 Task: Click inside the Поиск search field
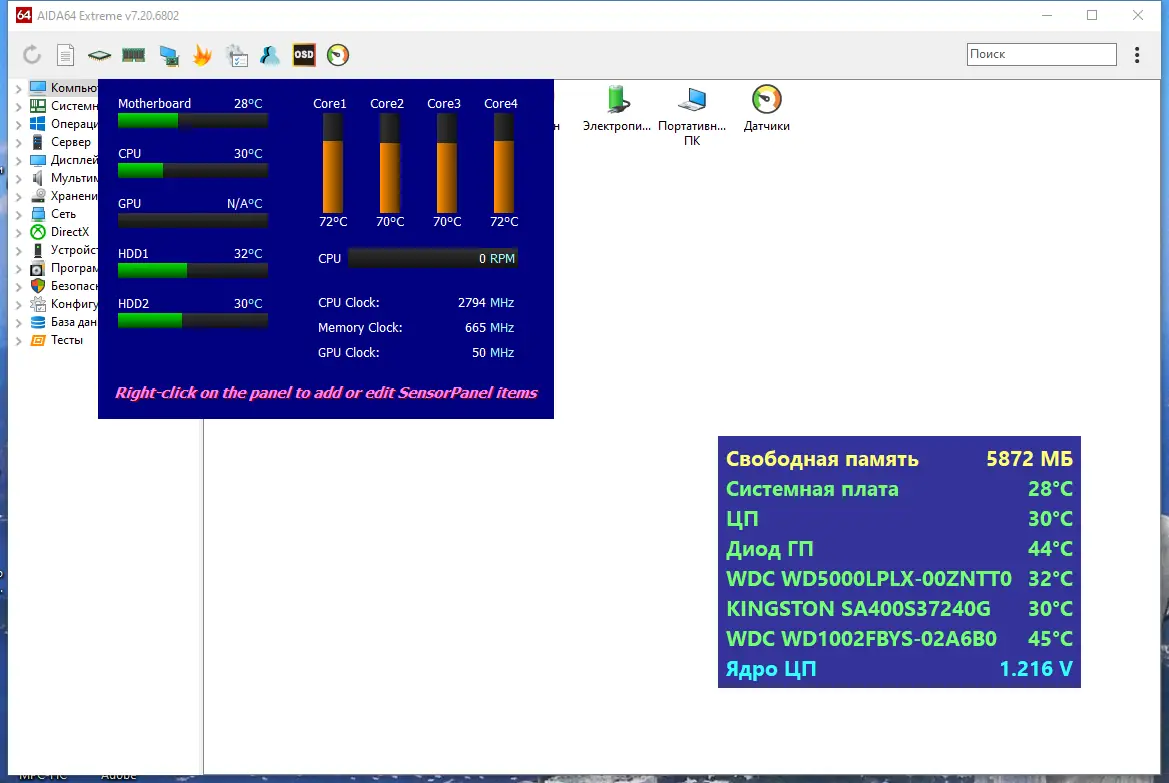tap(1042, 54)
